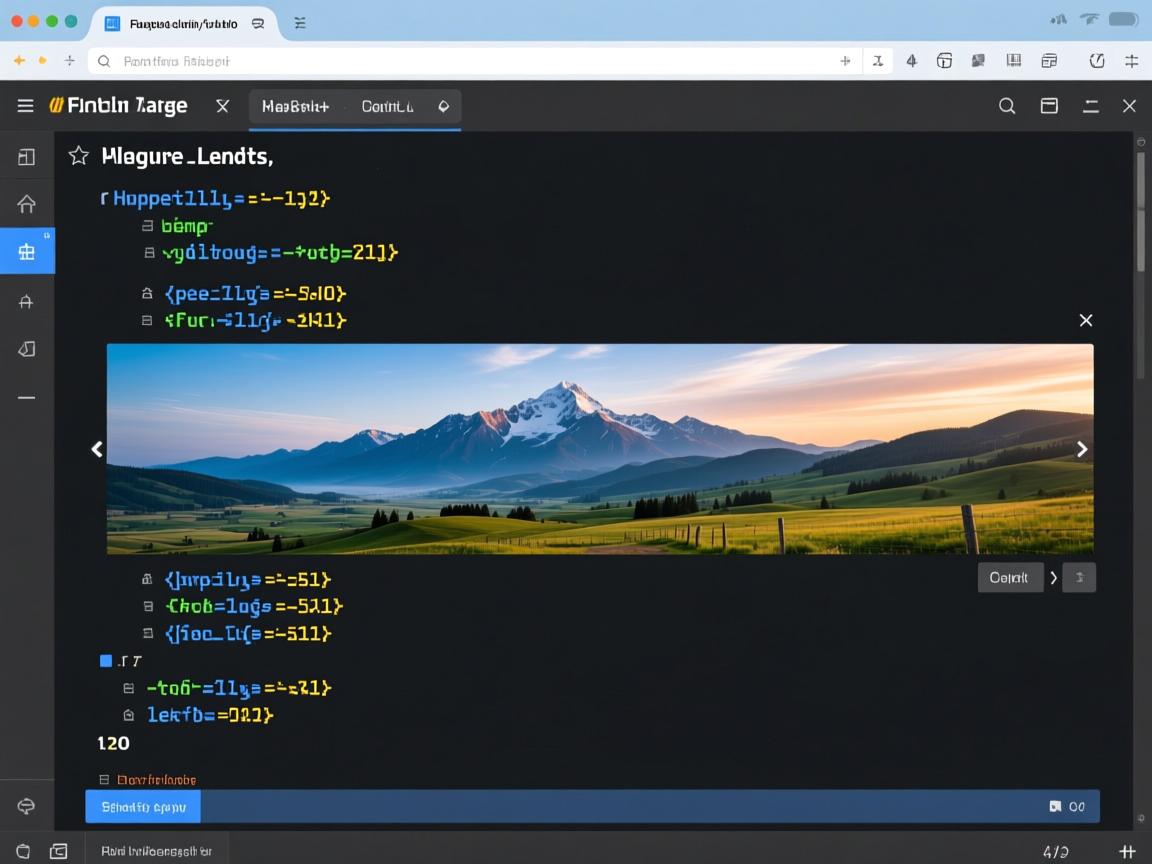Click the star icon beside Hlagure_Lendts
Viewport: 1152px width, 864px height.
pos(78,156)
